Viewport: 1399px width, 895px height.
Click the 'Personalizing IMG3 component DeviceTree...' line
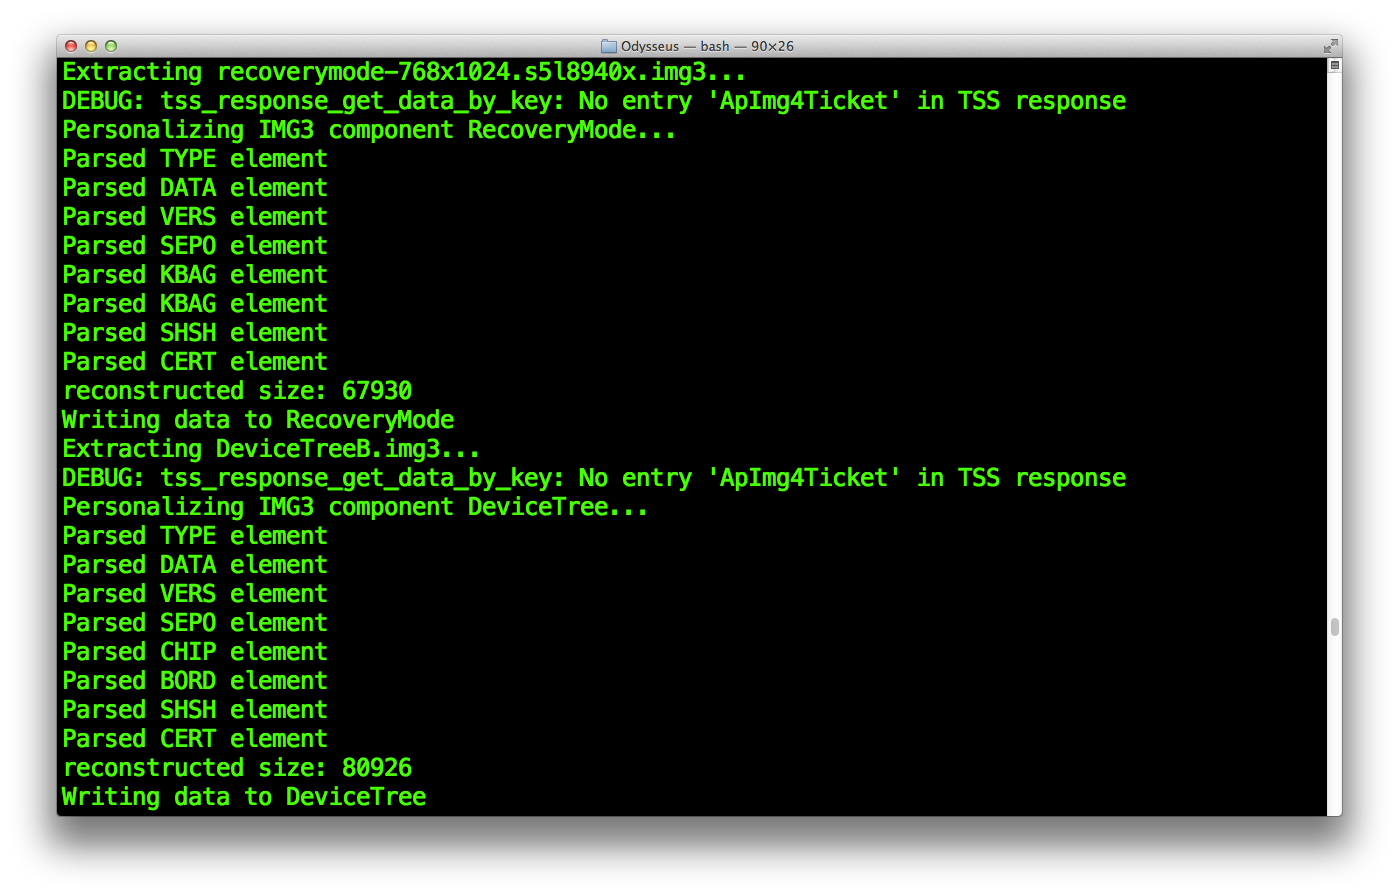(x=355, y=507)
